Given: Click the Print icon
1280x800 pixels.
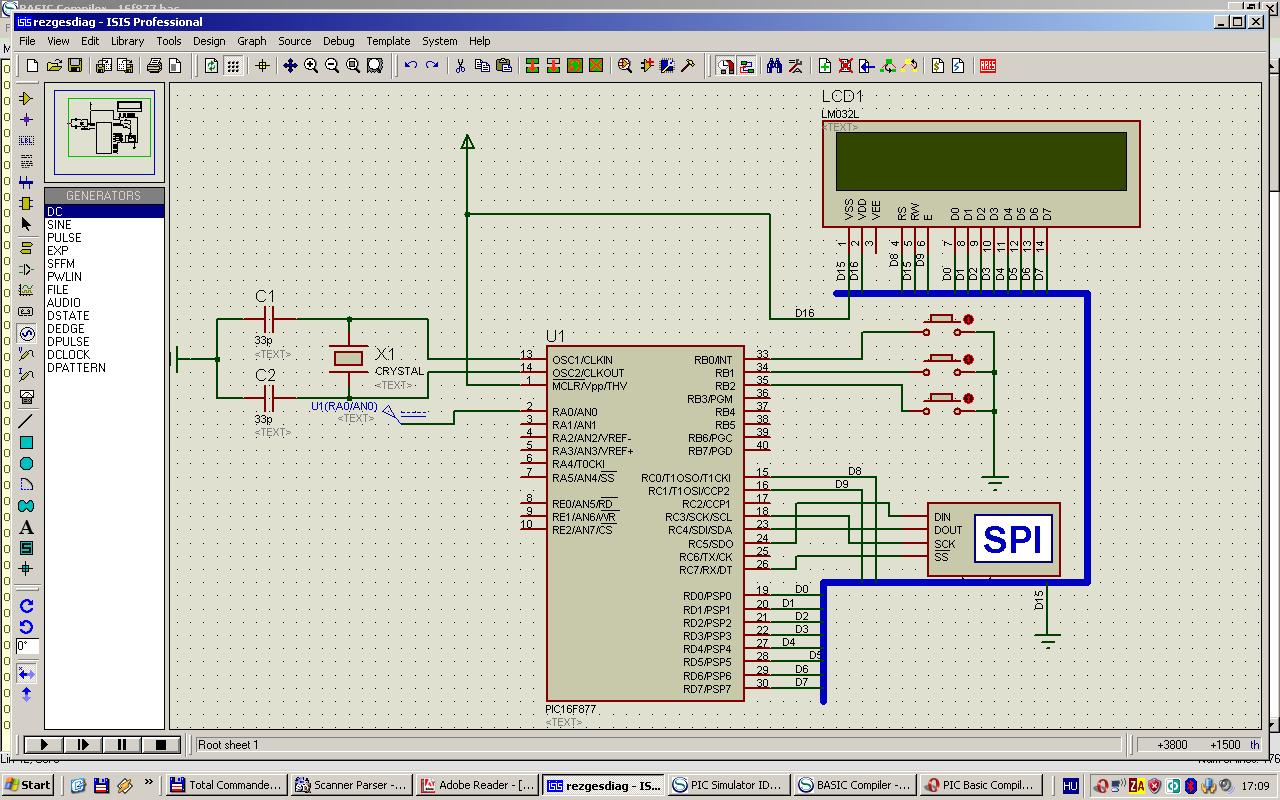Looking at the screenshot, I should click(154, 66).
